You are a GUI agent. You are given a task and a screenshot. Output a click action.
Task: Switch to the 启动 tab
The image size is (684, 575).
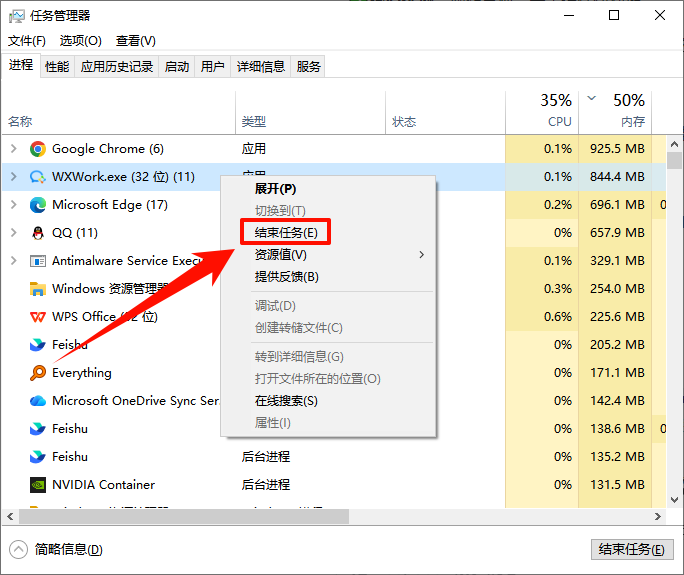coord(177,67)
